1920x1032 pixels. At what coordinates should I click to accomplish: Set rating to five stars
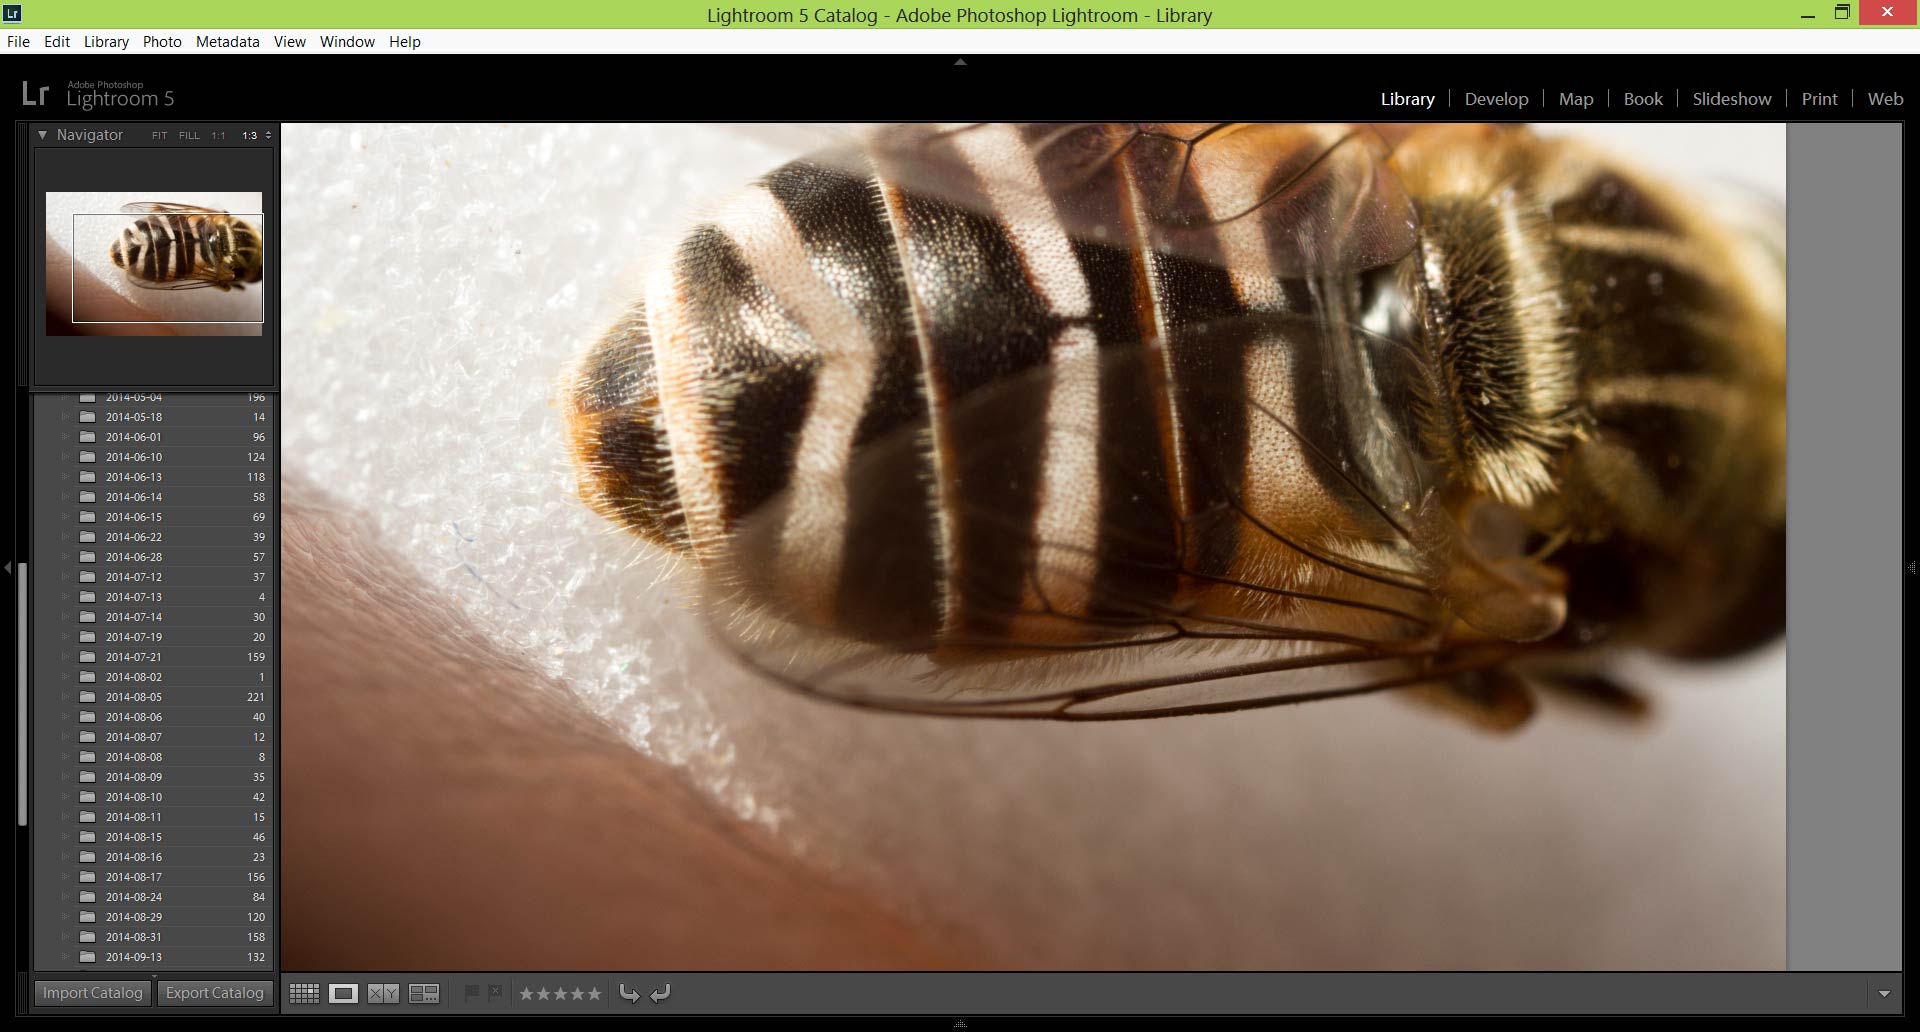594,994
